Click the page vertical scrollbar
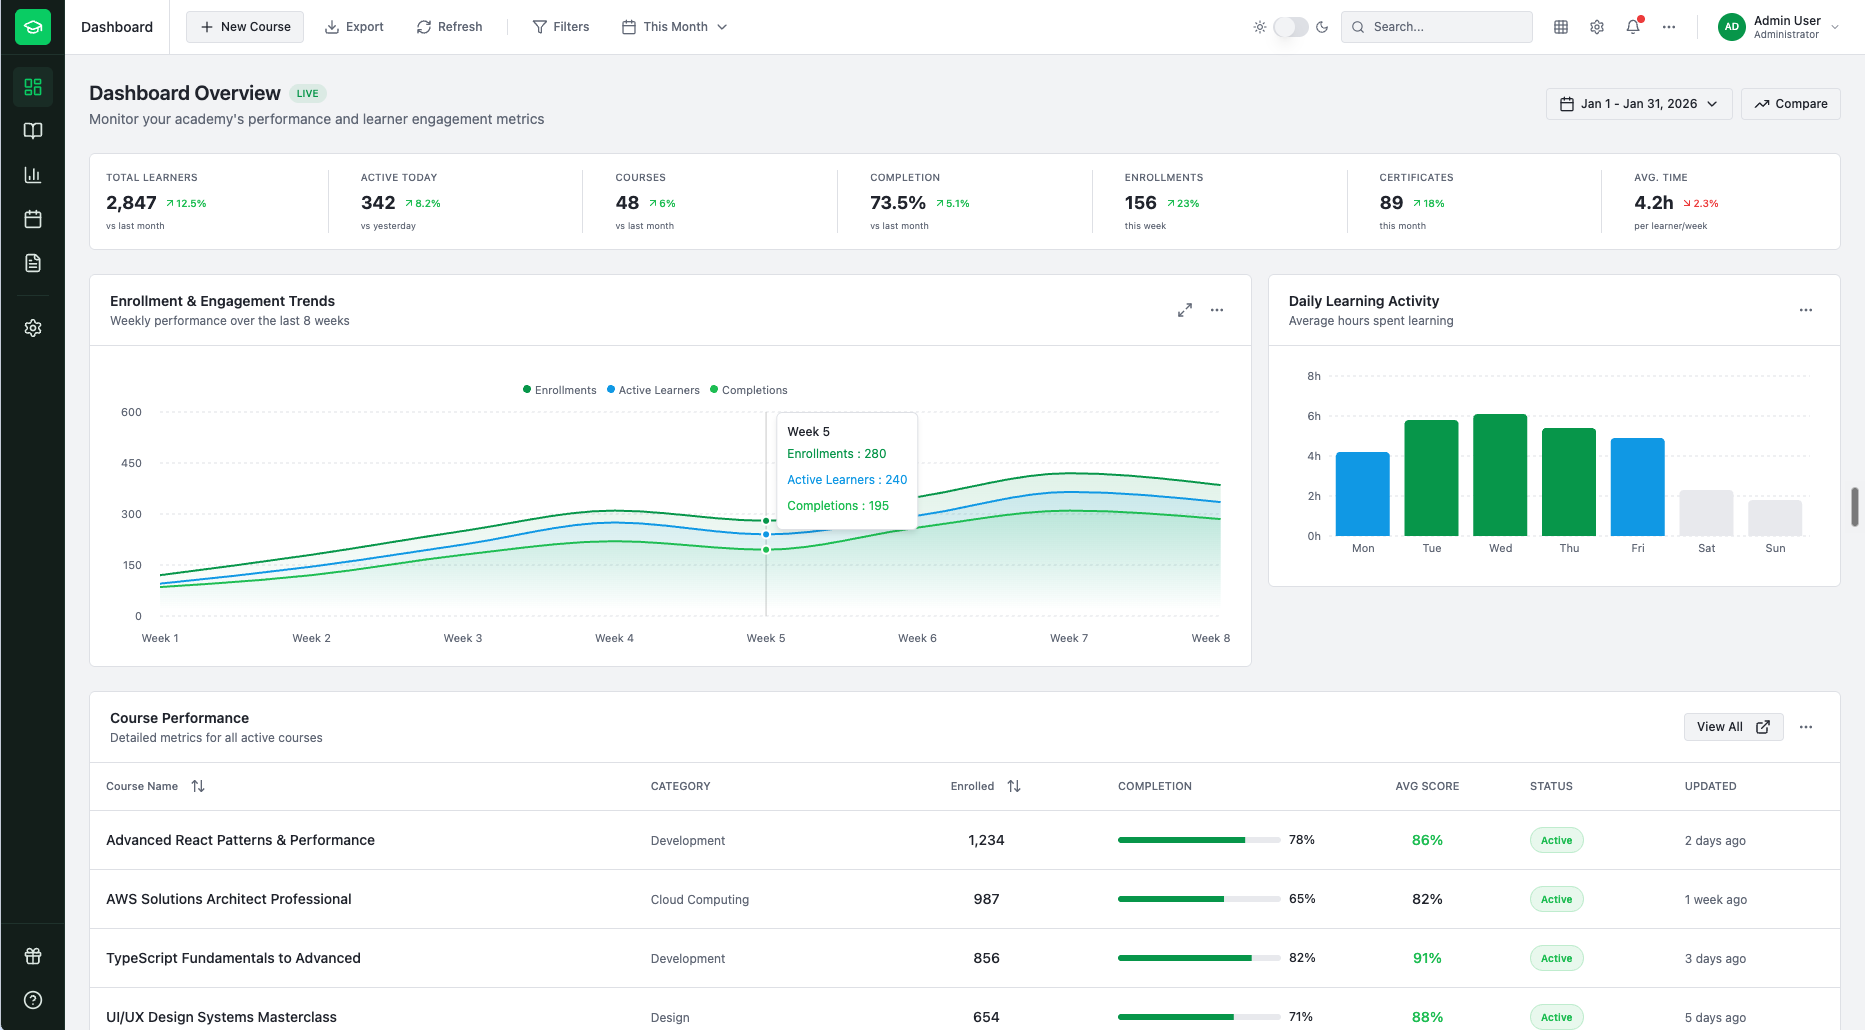 (x=1855, y=507)
